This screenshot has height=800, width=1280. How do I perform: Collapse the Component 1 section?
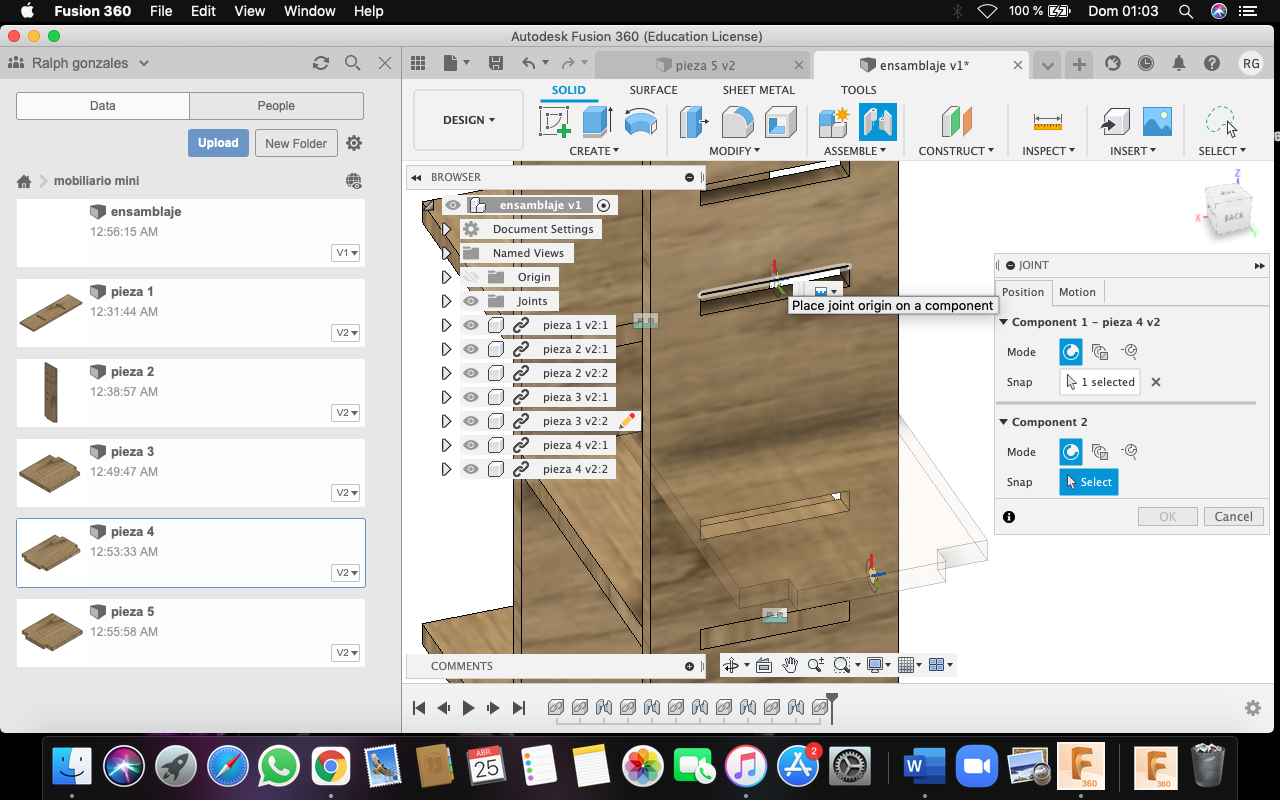click(1004, 322)
